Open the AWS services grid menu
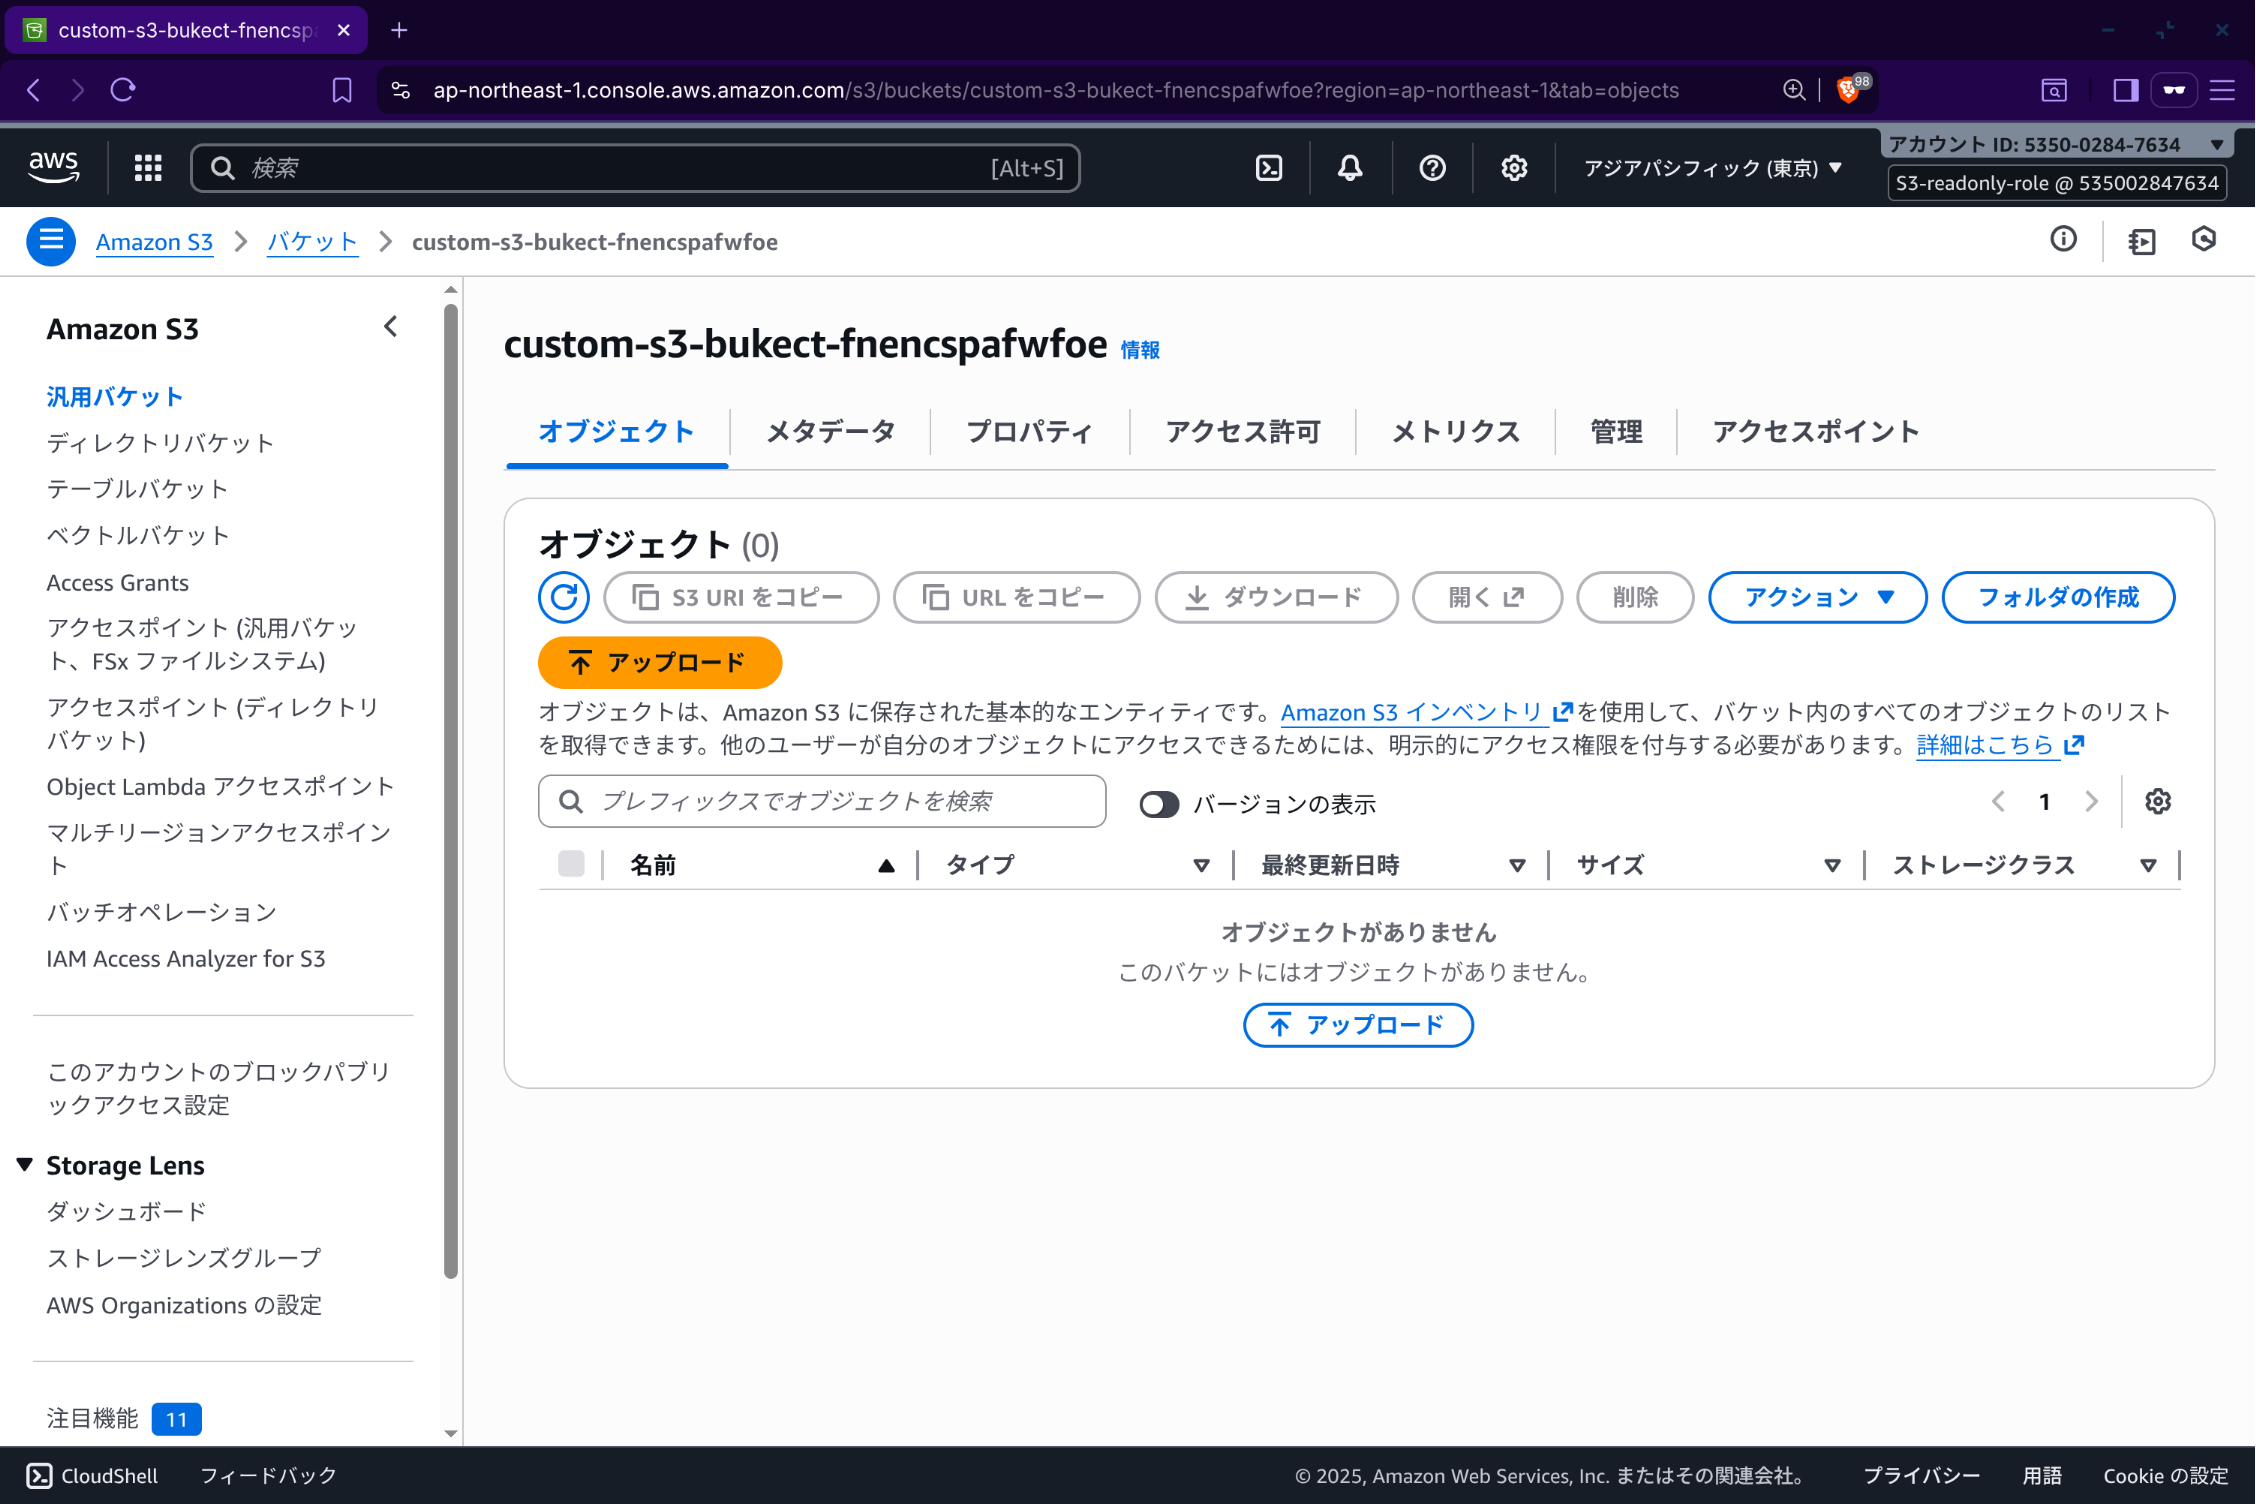The height and width of the screenshot is (1504, 2256). (x=148, y=168)
